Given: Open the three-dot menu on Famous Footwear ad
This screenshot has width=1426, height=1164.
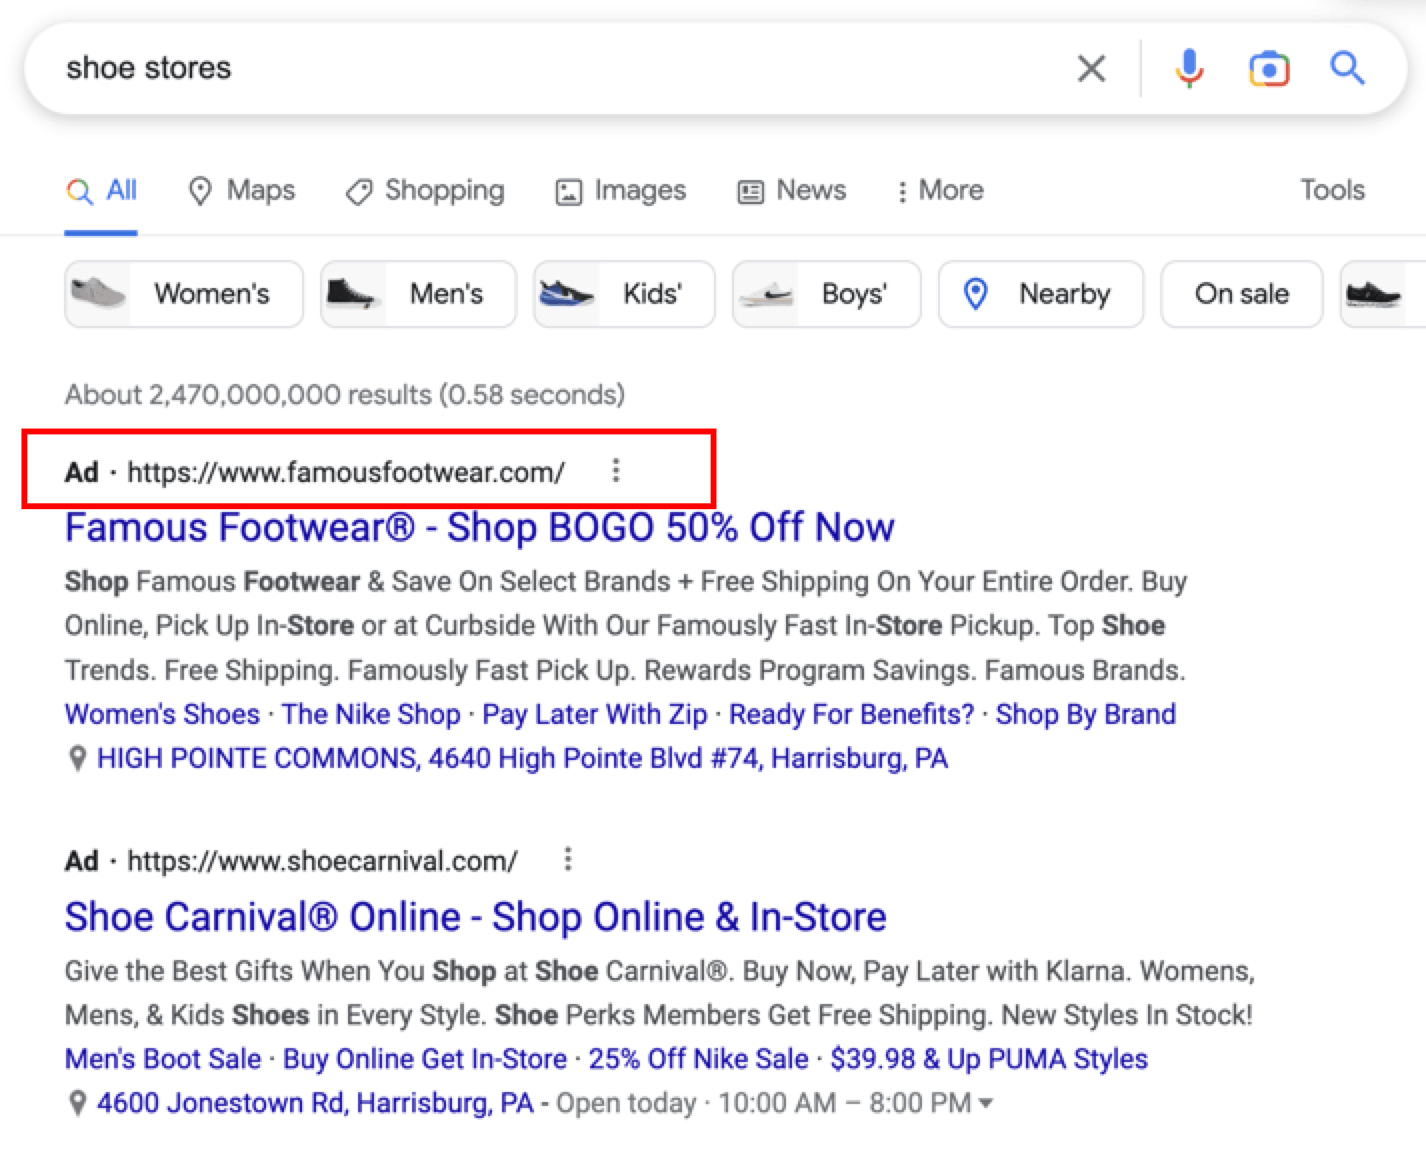Looking at the screenshot, I should pos(616,470).
